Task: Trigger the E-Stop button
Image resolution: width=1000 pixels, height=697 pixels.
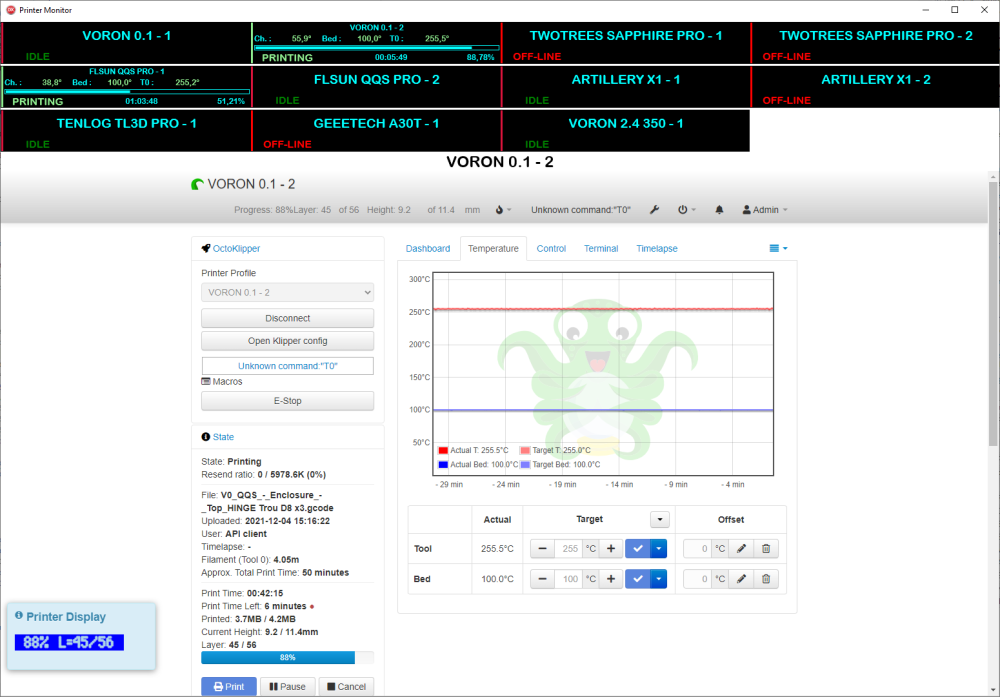Action: pyautogui.click(x=288, y=401)
